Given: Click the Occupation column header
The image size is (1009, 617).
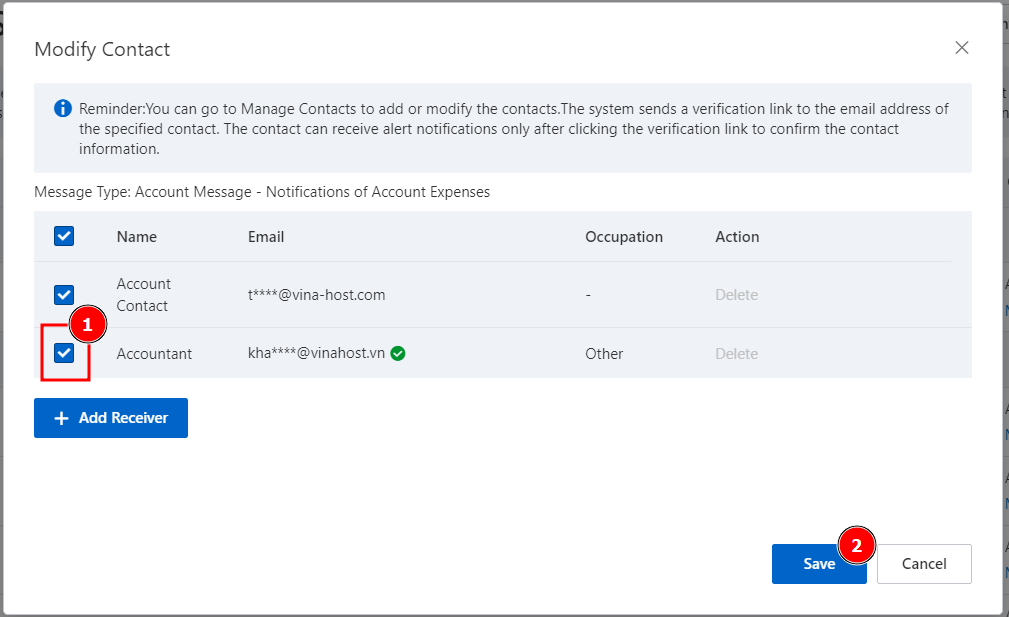Looking at the screenshot, I should tap(624, 237).
